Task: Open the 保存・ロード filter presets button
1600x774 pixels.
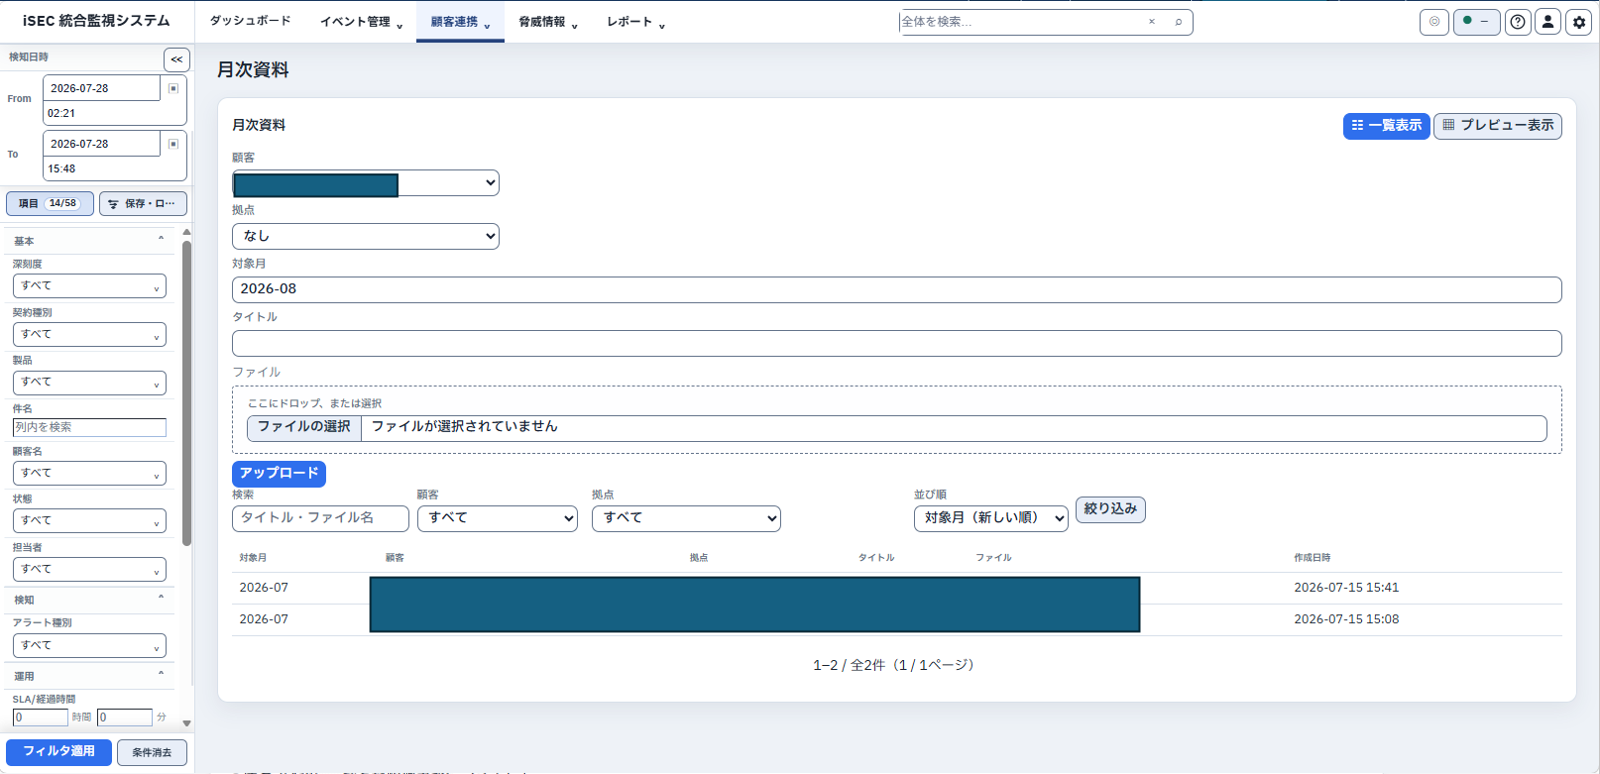Action: (143, 204)
